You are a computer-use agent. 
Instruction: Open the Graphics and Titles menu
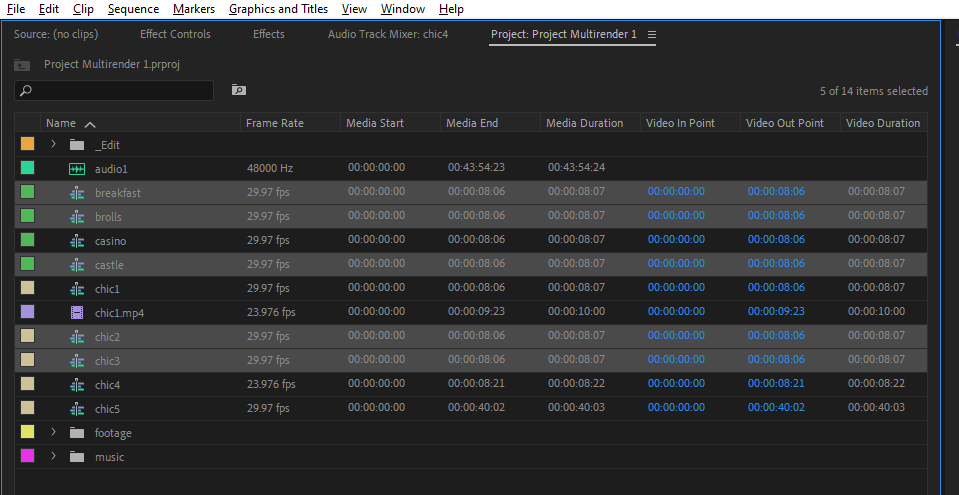coord(278,9)
